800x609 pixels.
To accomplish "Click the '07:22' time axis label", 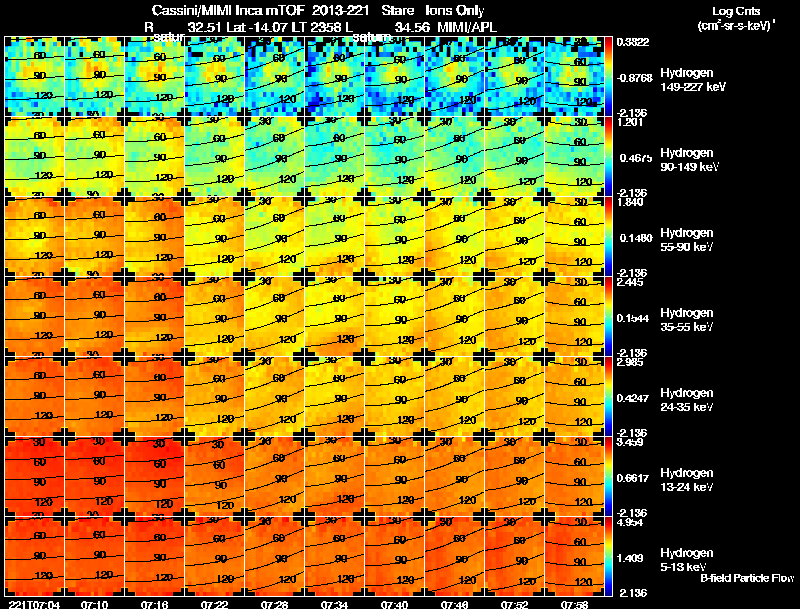I will (x=214, y=604).
